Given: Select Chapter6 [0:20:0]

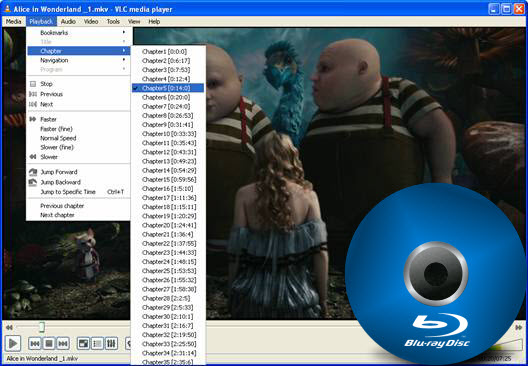Looking at the screenshot, I should [168, 97].
